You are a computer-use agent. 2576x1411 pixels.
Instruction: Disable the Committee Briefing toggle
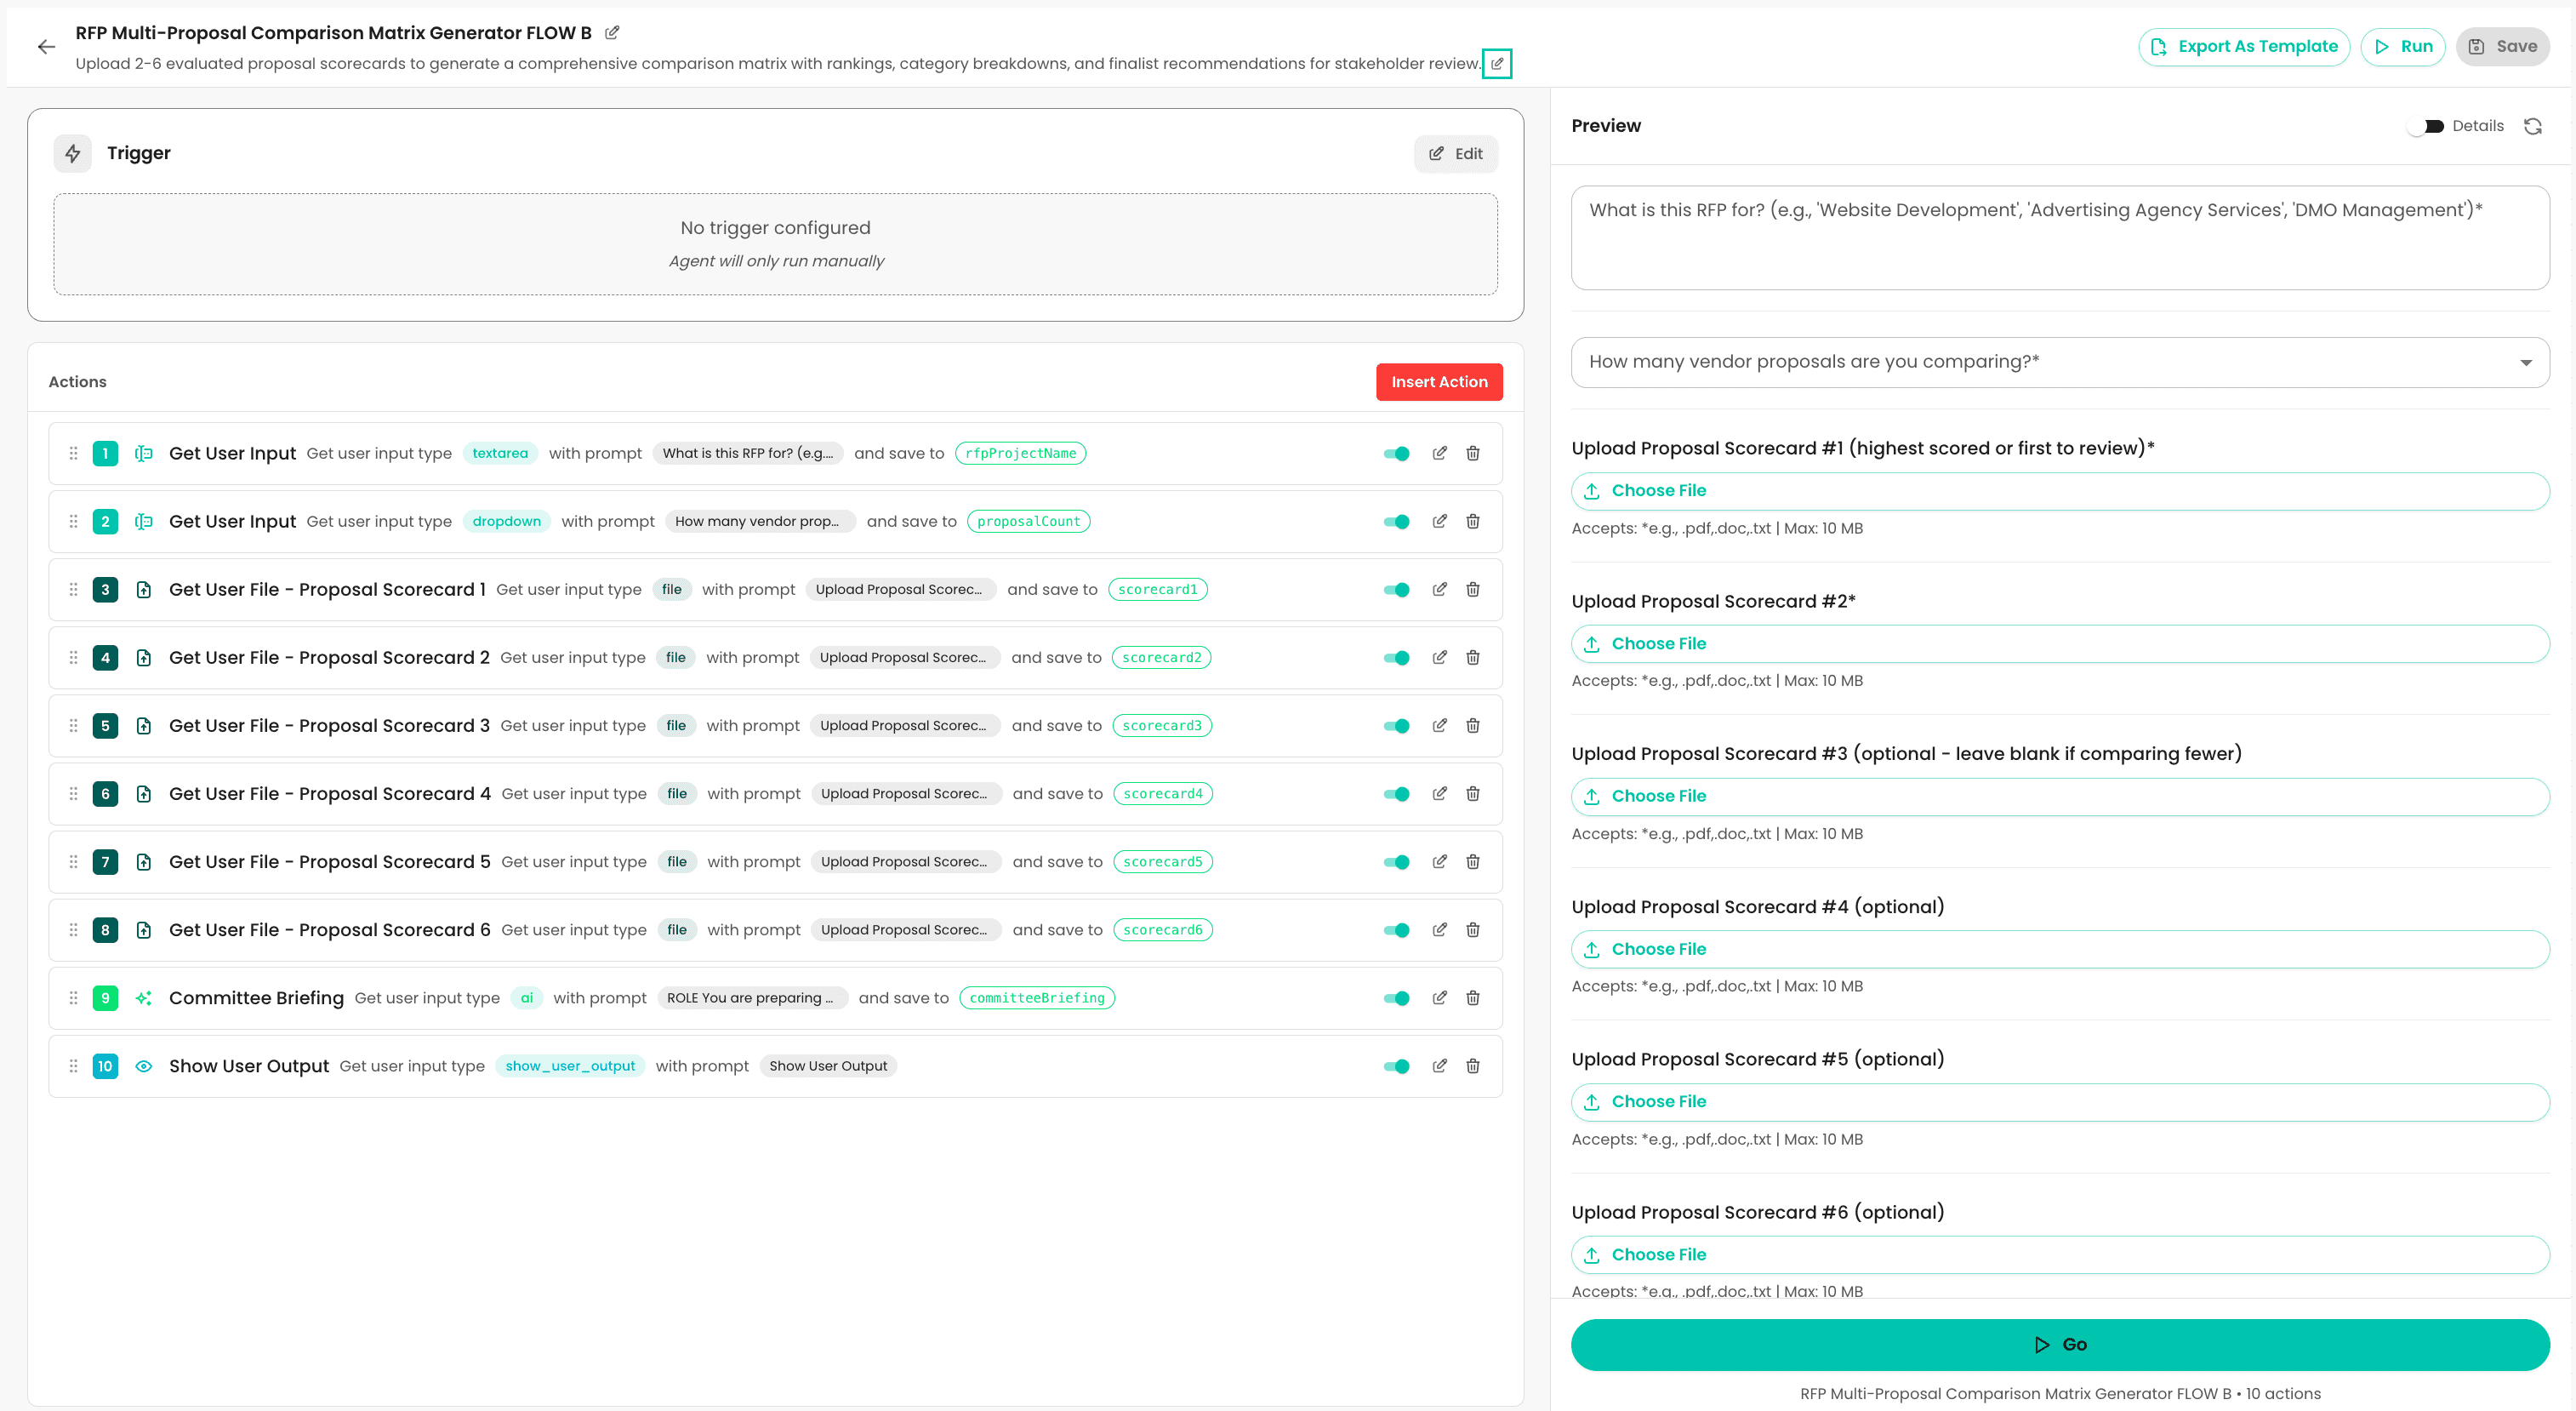point(1396,997)
